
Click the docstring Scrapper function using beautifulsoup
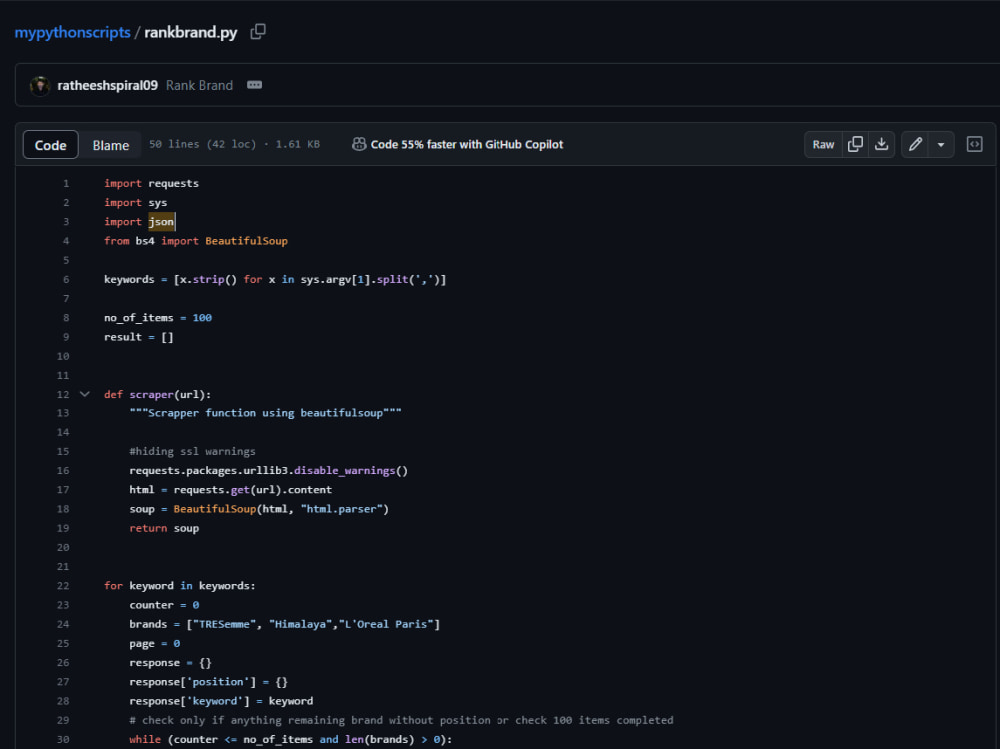tap(265, 413)
